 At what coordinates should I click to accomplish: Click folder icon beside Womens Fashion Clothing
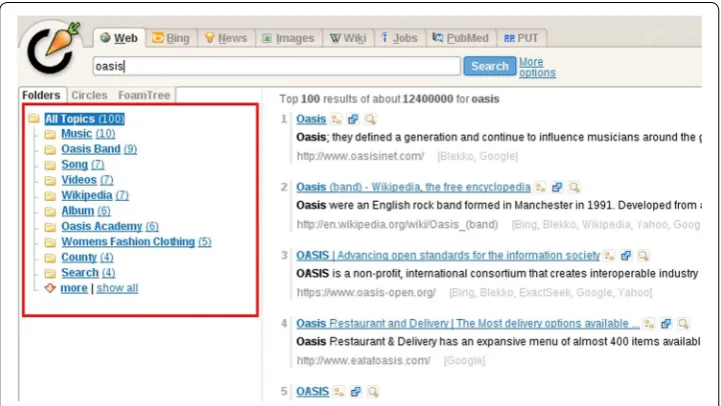tap(50, 242)
